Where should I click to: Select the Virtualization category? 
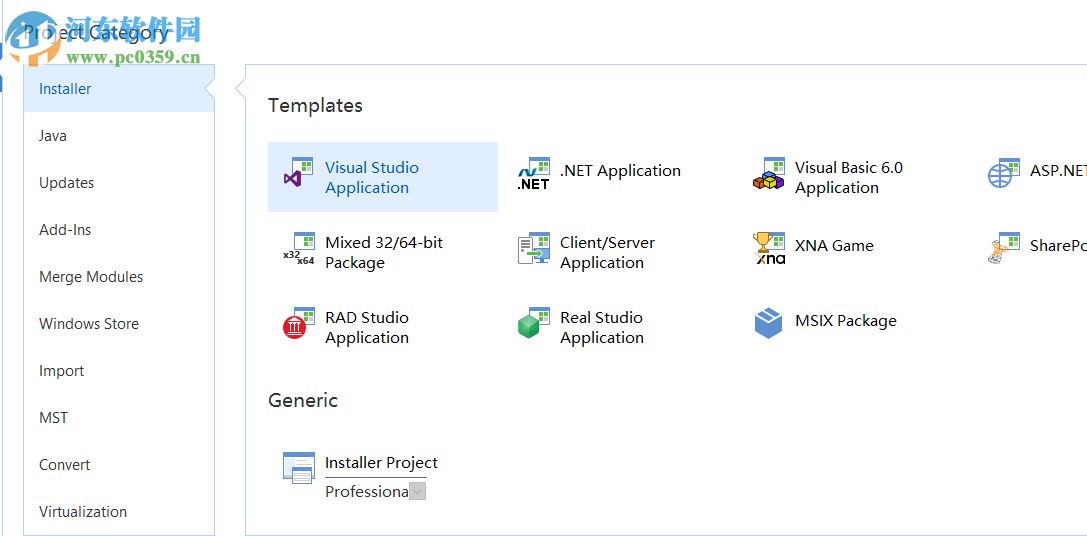coord(119,512)
